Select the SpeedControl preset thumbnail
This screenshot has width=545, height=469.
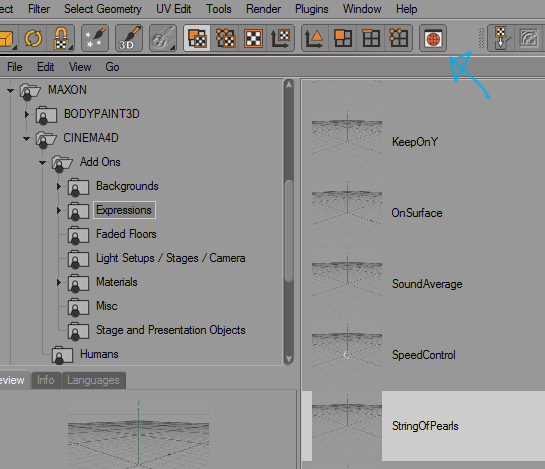[347, 355]
